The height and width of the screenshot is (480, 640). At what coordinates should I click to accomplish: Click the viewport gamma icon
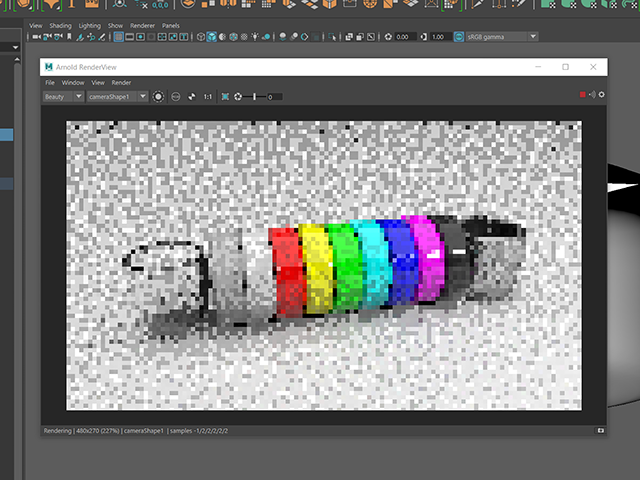tap(424, 37)
